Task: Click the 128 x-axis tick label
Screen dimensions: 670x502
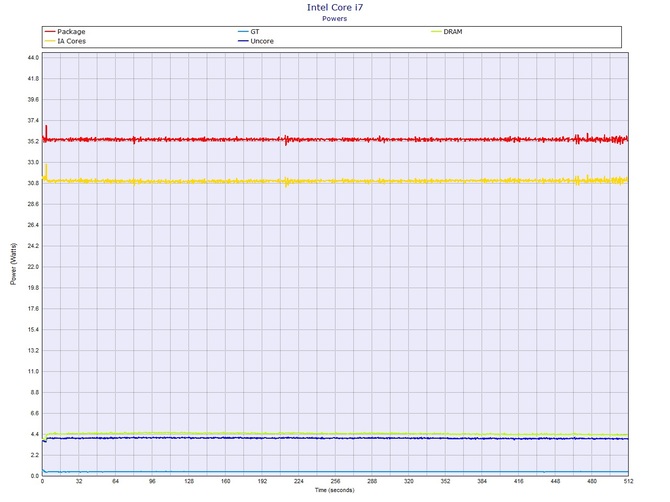Action: pyautogui.click(x=189, y=481)
